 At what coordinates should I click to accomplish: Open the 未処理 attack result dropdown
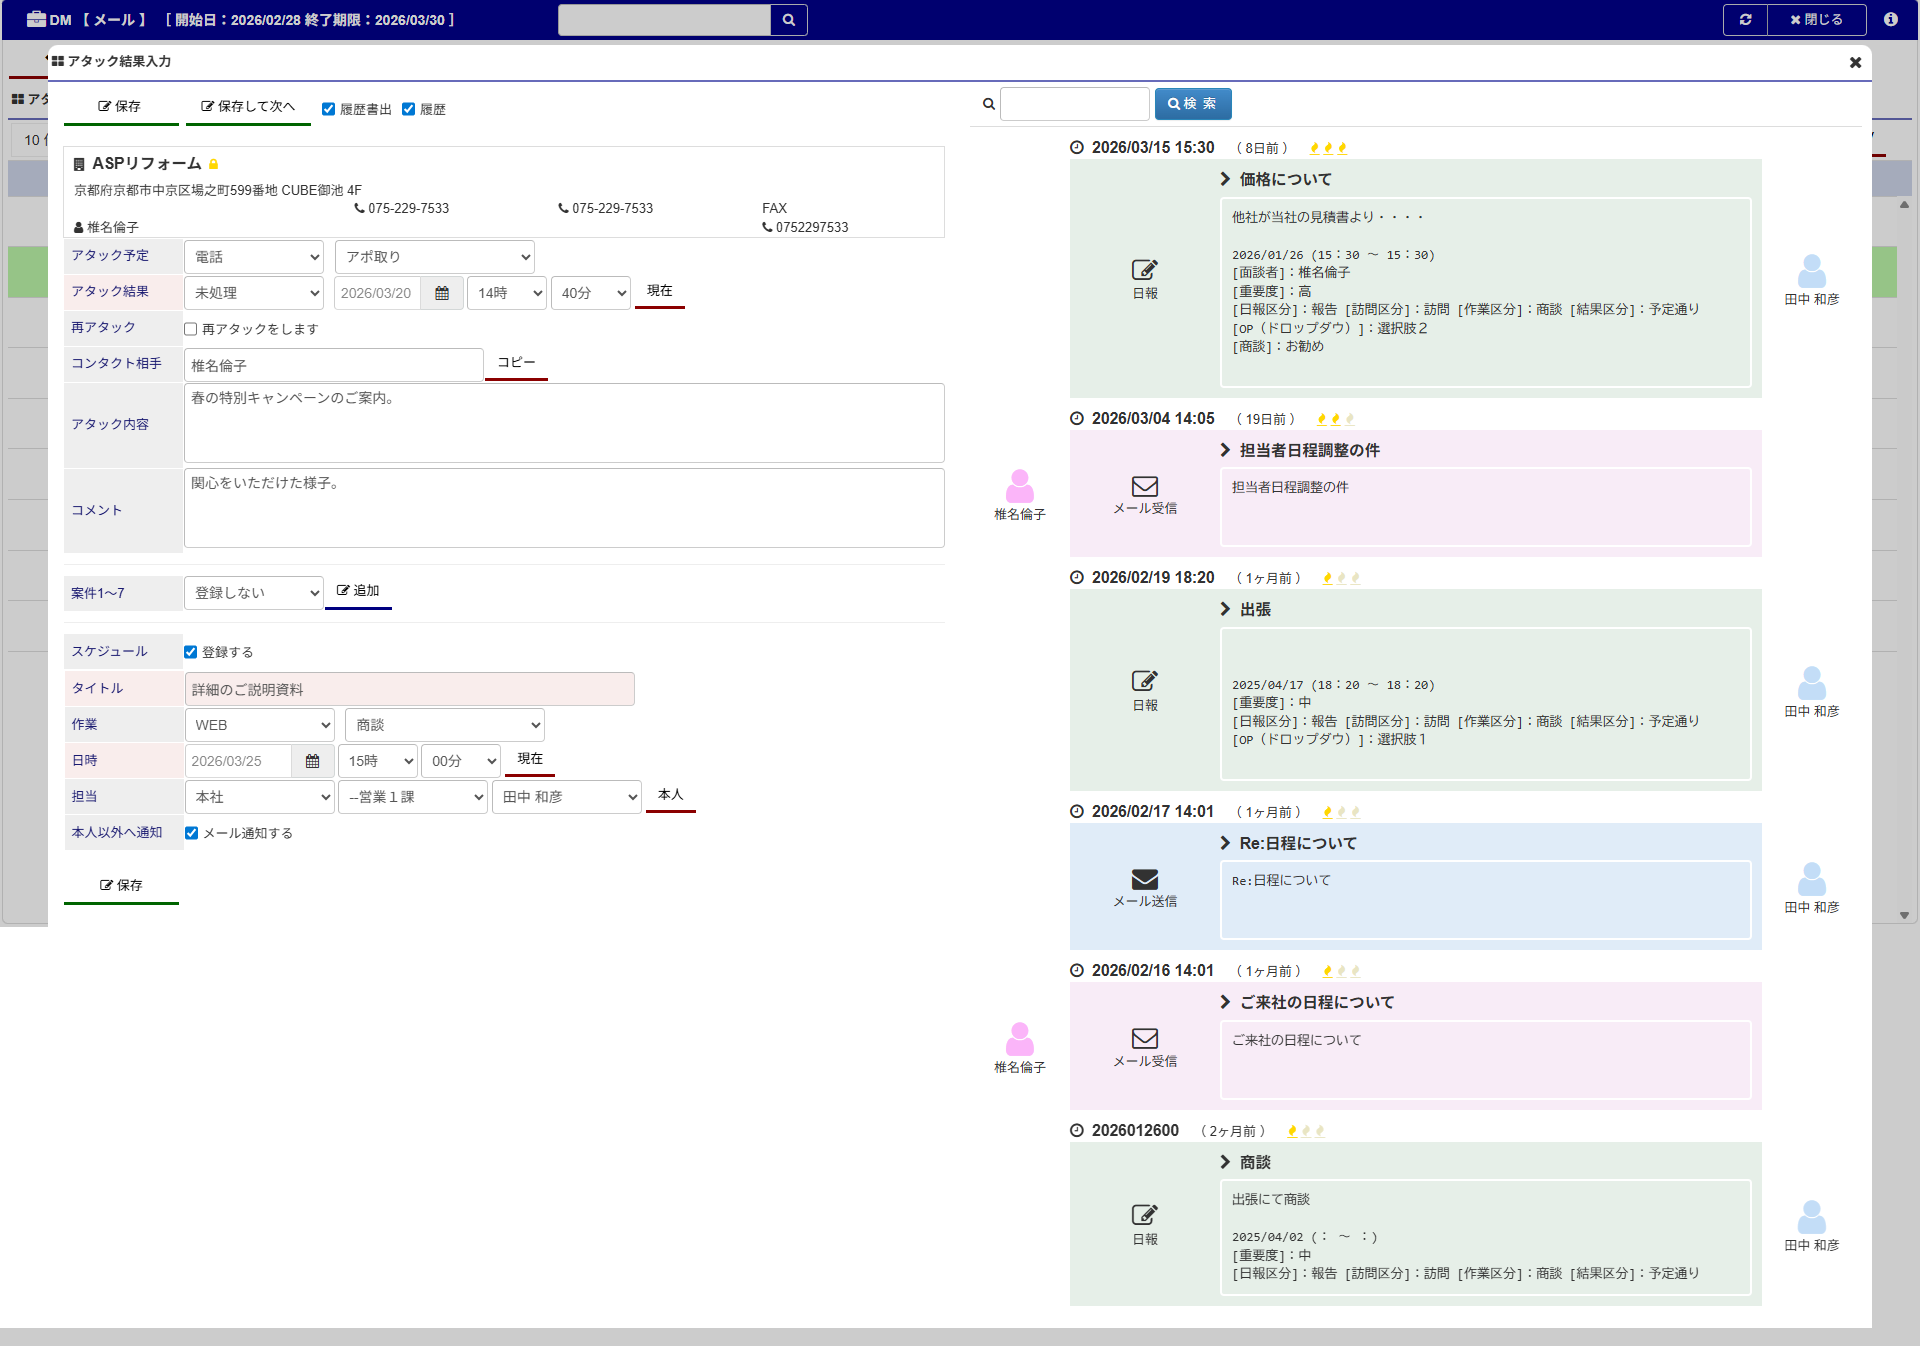pos(254,293)
